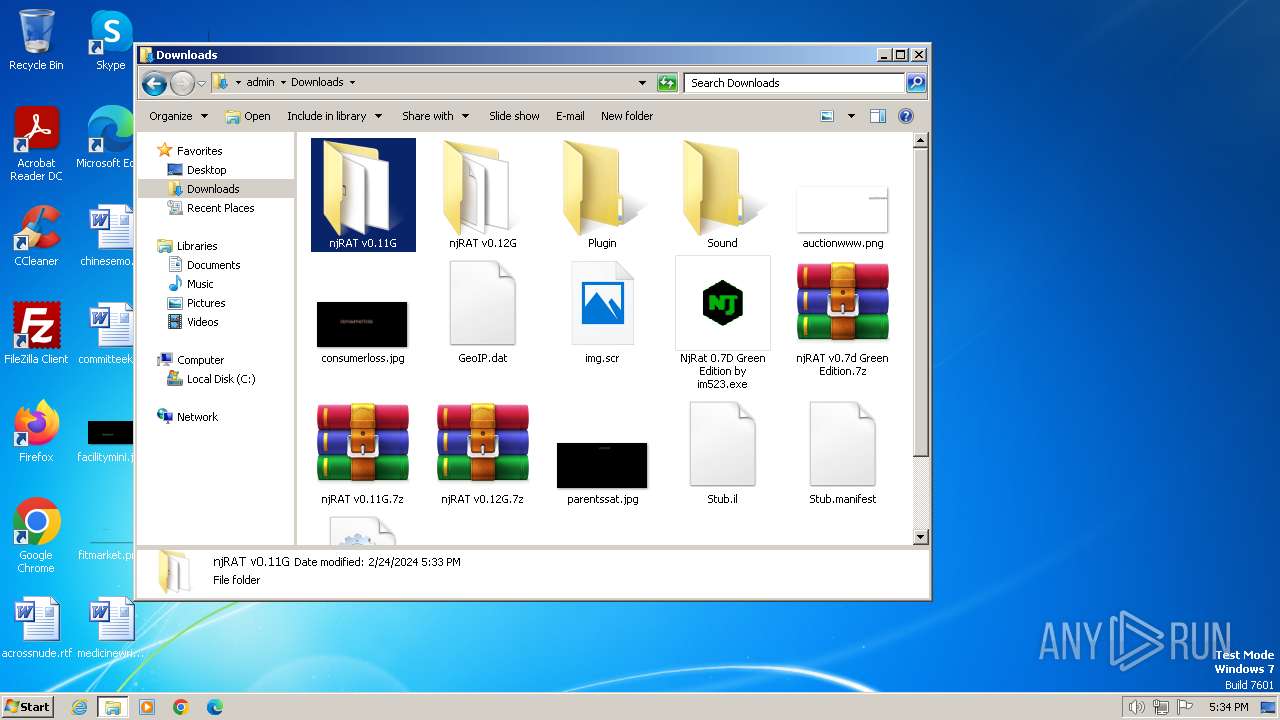Open CCleaner desktop shortcut
This screenshot has width=1280, height=720.
pos(36,236)
